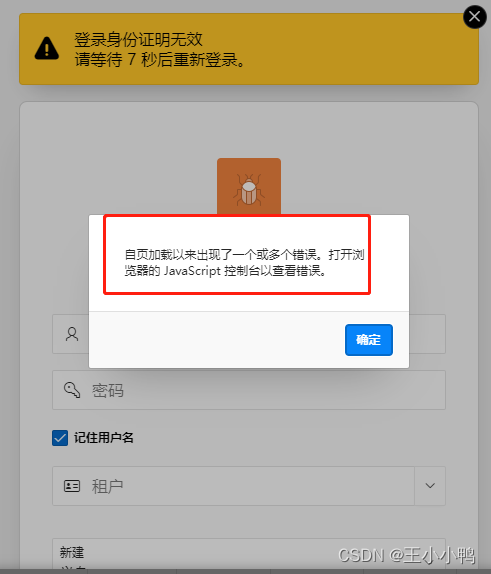Click the key icon beside 密码

tap(72, 390)
